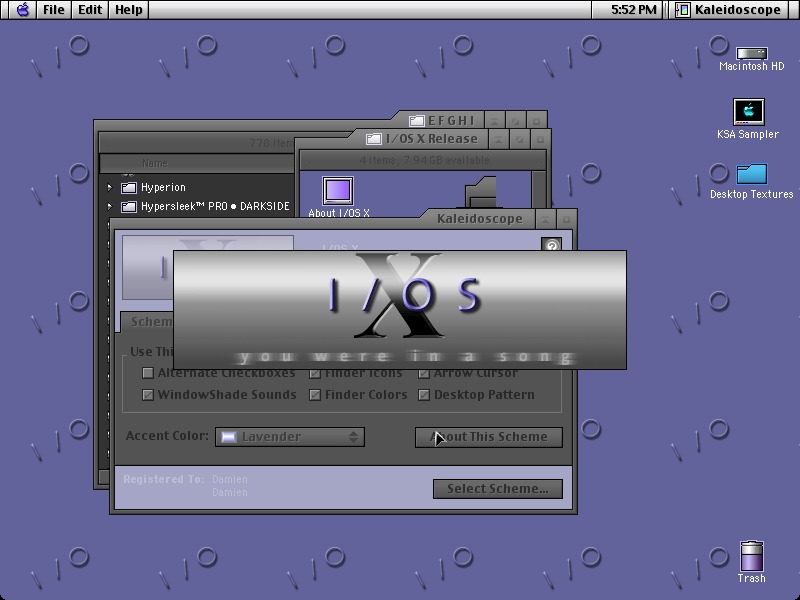Click the I/OS X Release window title
Image resolution: width=800 pixels, height=600 pixels.
[432, 139]
